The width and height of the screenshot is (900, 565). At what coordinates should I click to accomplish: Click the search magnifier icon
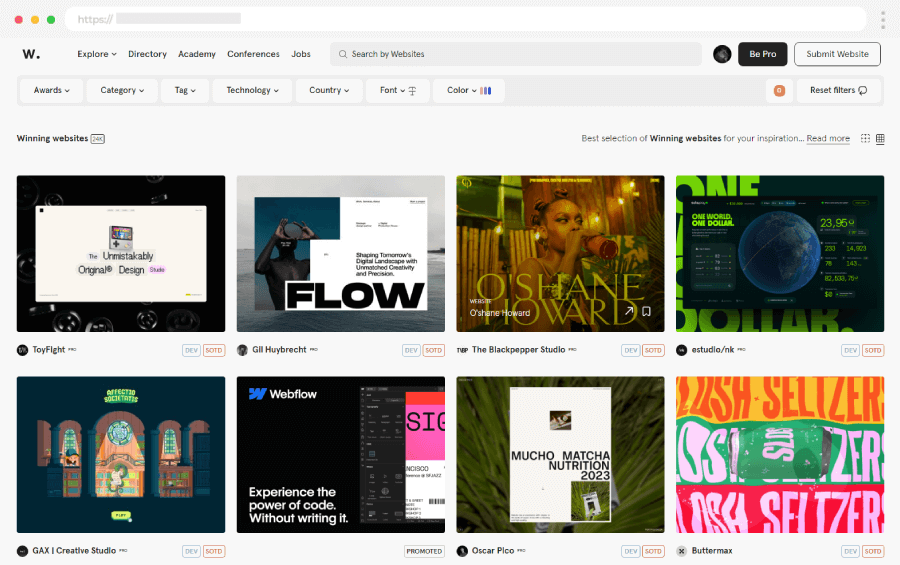pos(342,54)
